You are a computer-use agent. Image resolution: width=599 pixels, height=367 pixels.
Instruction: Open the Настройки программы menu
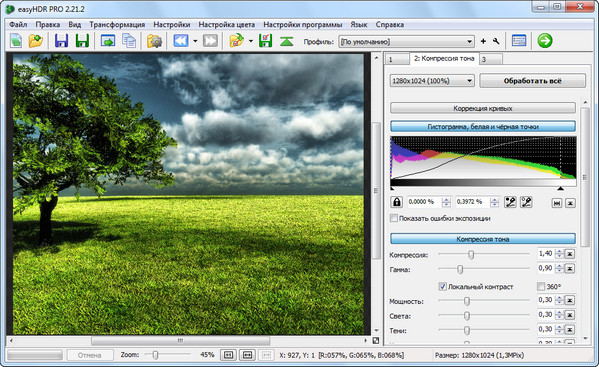coord(303,24)
